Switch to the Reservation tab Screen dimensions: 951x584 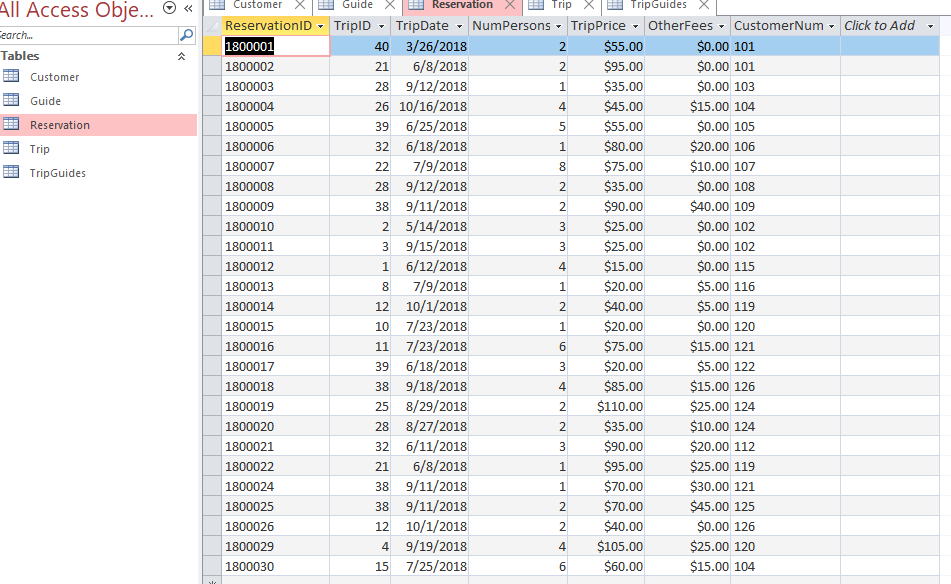pos(462,5)
